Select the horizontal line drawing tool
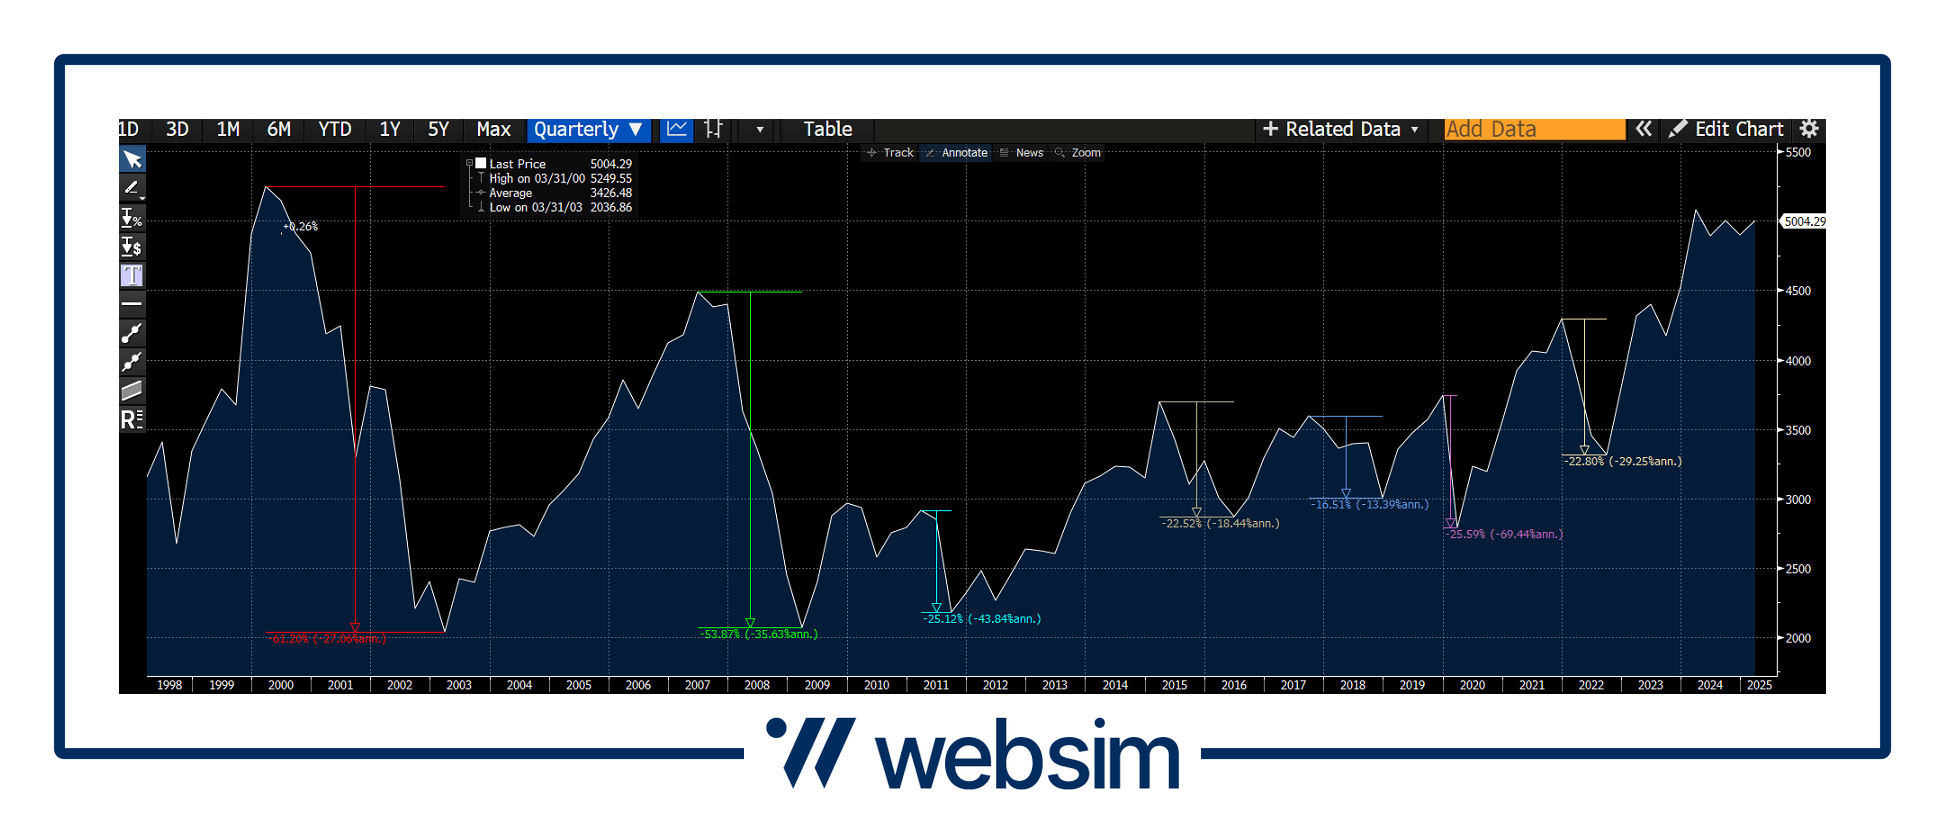1945x813 pixels. (x=132, y=304)
